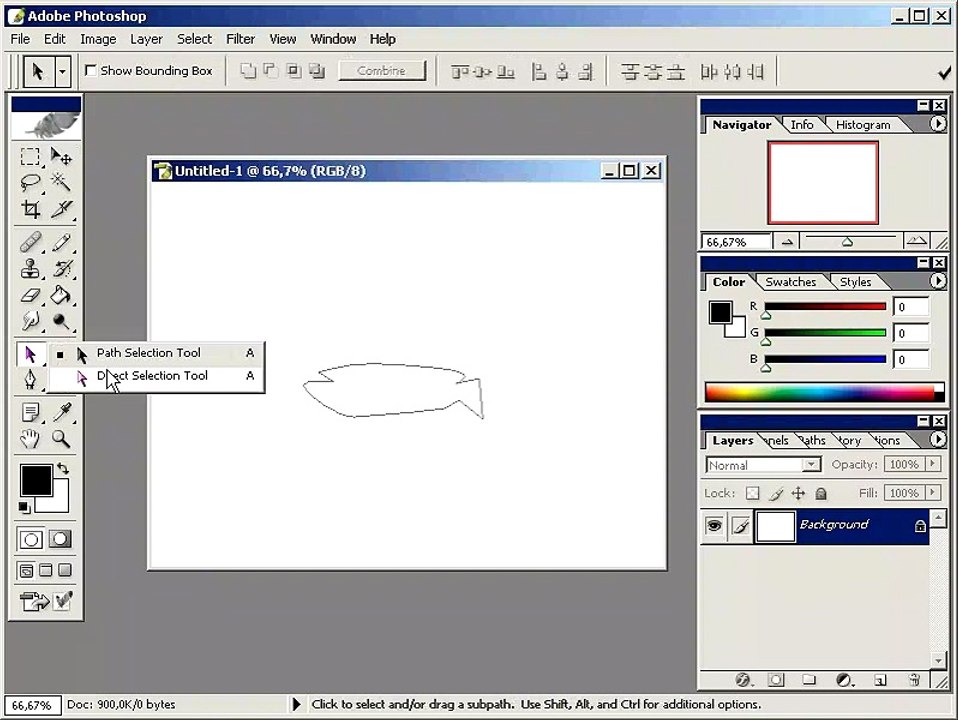Click the Red value input field
Image resolution: width=958 pixels, height=720 pixels.
click(x=910, y=307)
